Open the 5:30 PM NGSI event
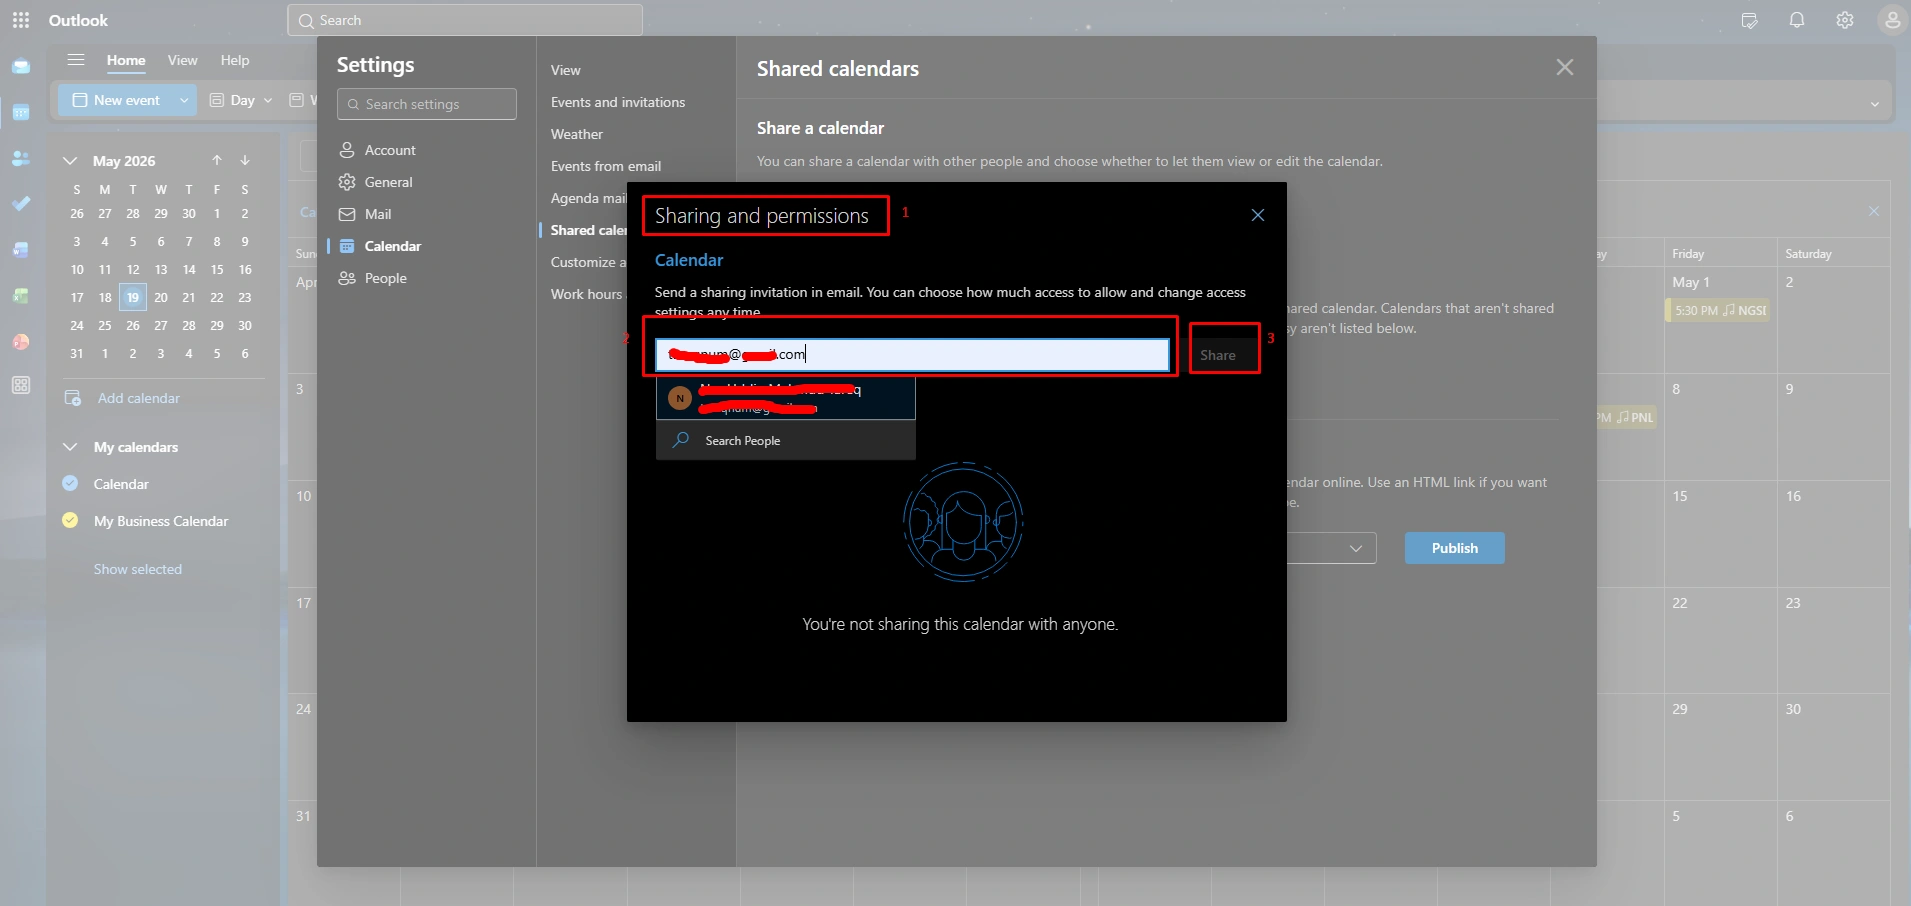 (x=1719, y=310)
